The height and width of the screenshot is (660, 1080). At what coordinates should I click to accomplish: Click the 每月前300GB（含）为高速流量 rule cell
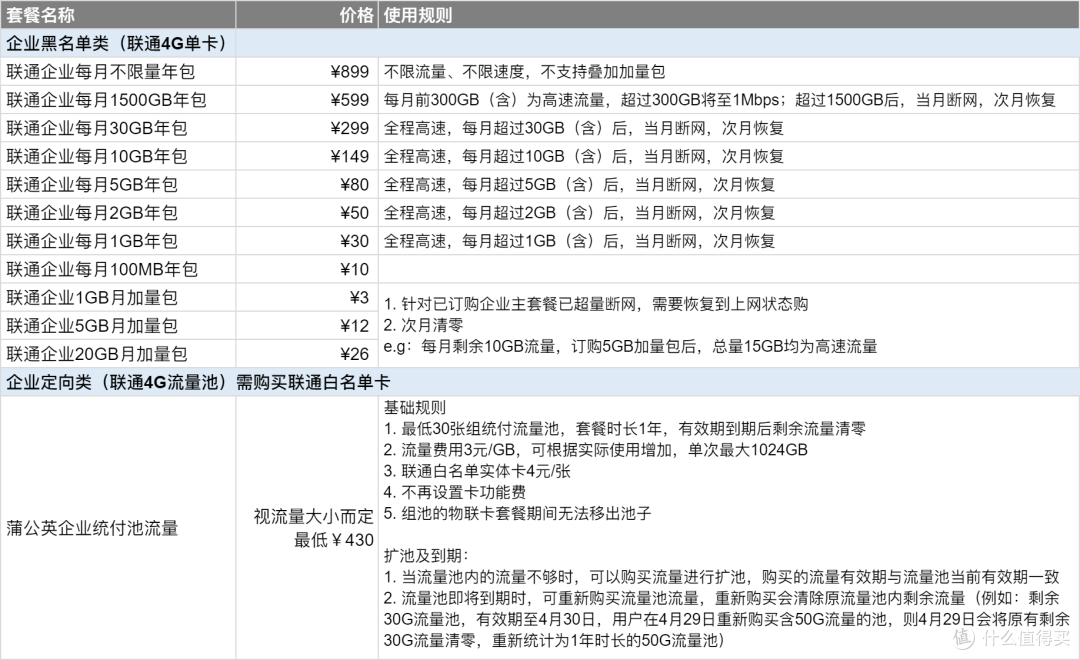click(x=729, y=100)
